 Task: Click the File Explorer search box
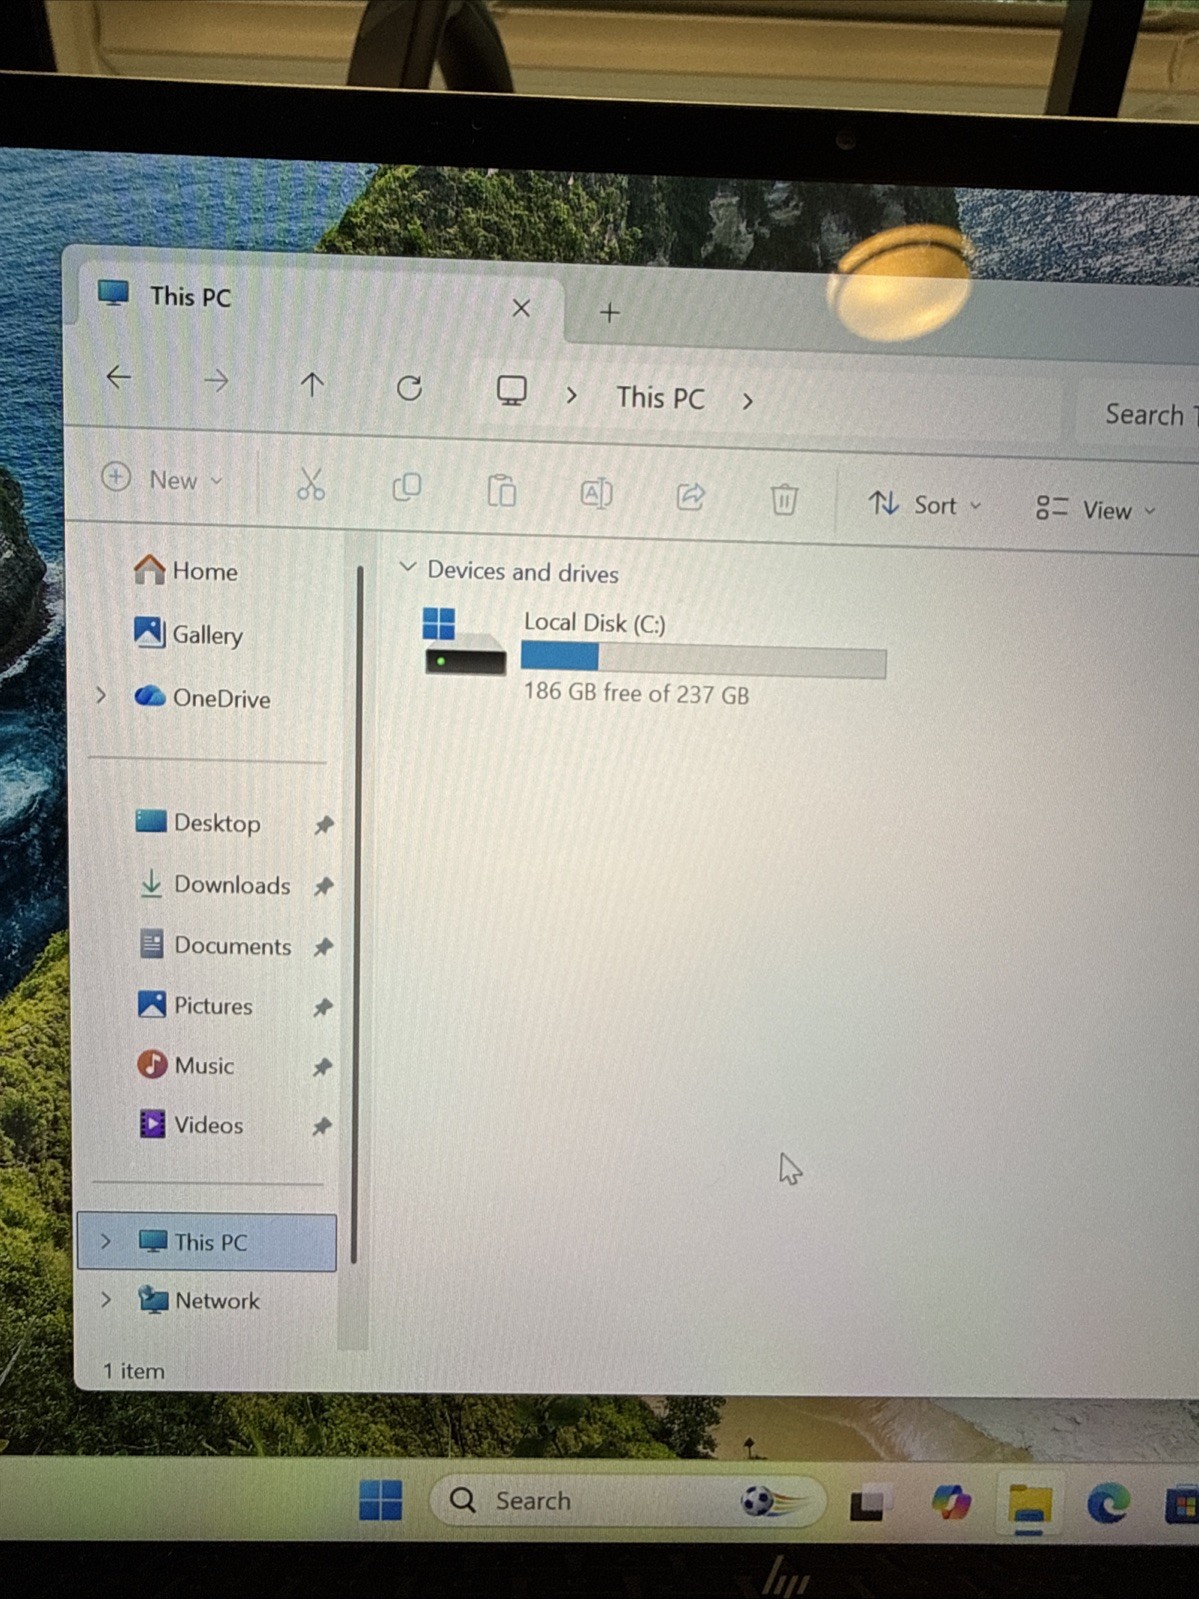point(1138,413)
